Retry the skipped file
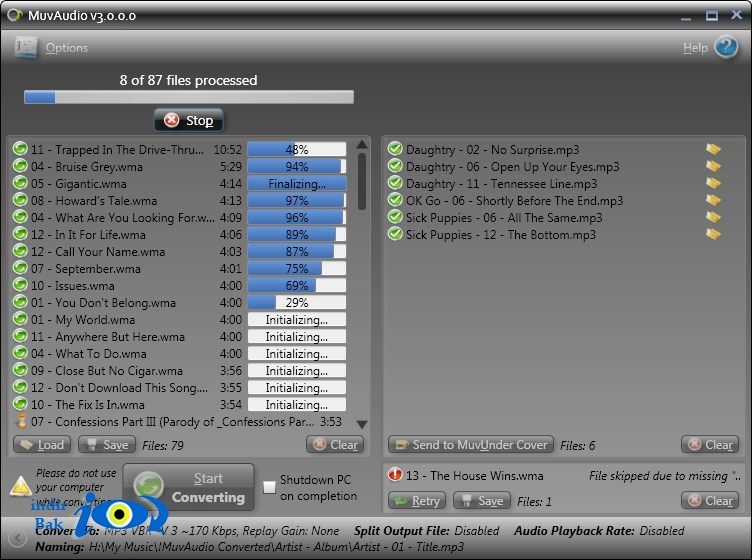This screenshot has width=752, height=560. click(x=417, y=501)
